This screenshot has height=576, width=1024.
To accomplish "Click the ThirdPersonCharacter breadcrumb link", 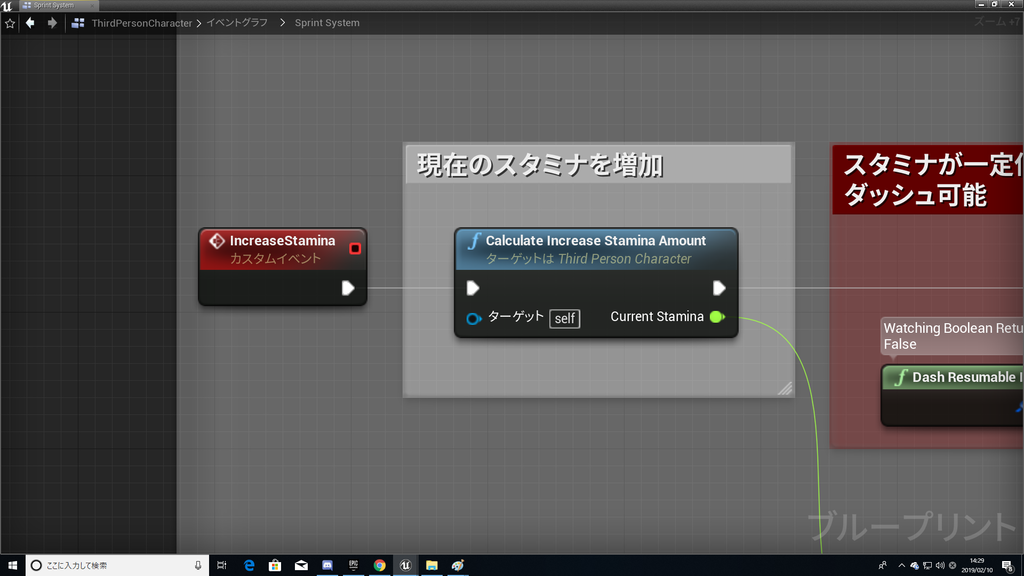I will pos(140,22).
